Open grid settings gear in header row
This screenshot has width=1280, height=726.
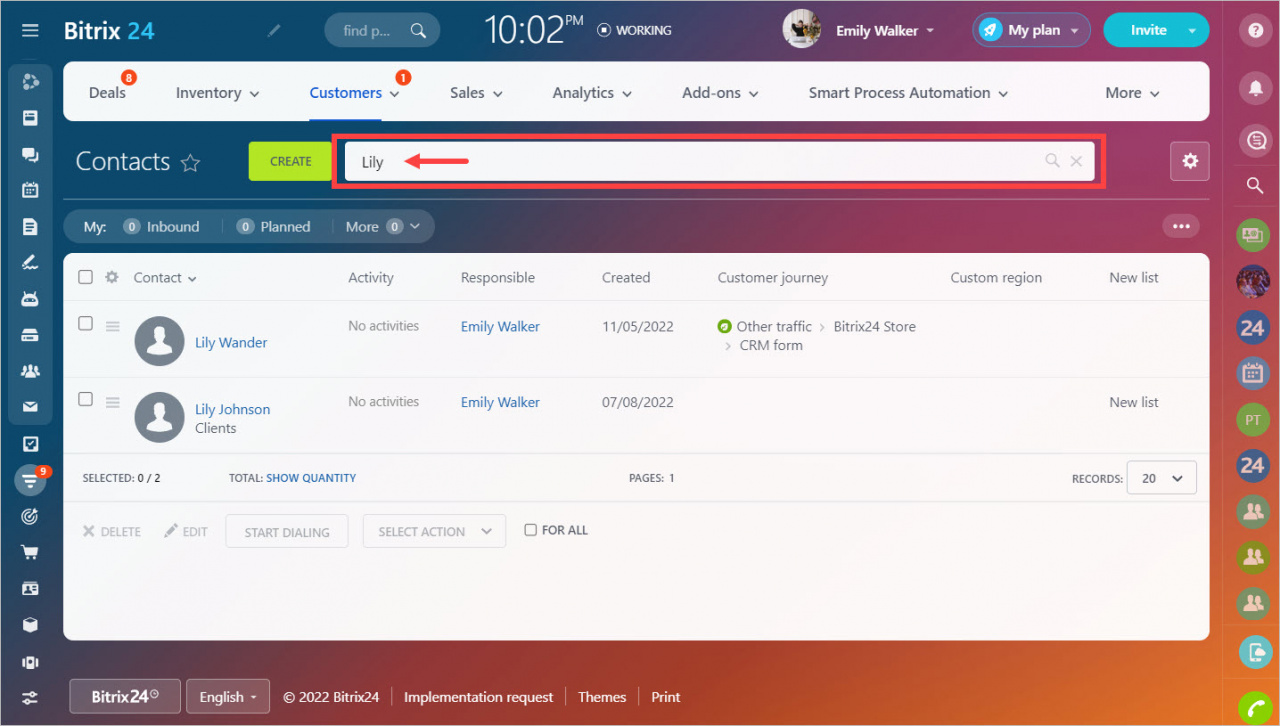[x=112, y=277]
